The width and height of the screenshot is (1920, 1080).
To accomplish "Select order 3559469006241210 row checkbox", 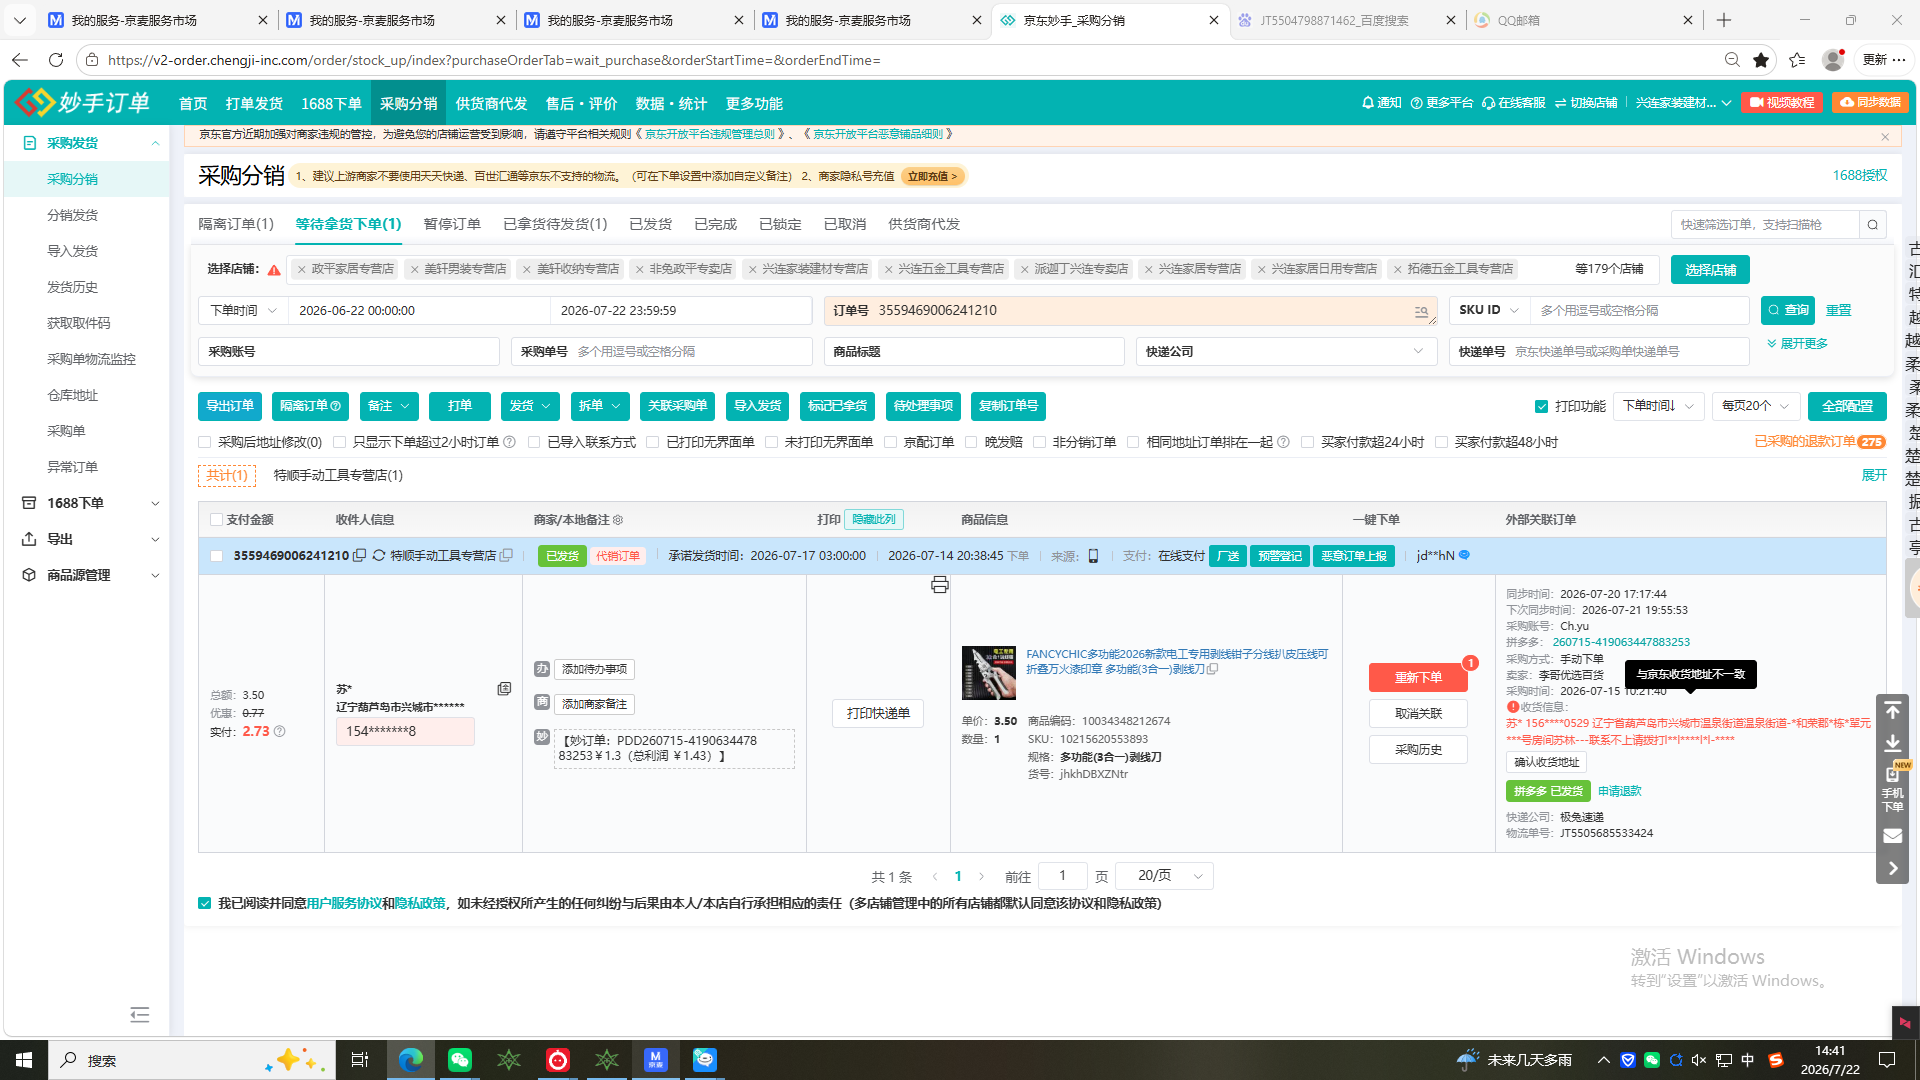I will [216, 556].
